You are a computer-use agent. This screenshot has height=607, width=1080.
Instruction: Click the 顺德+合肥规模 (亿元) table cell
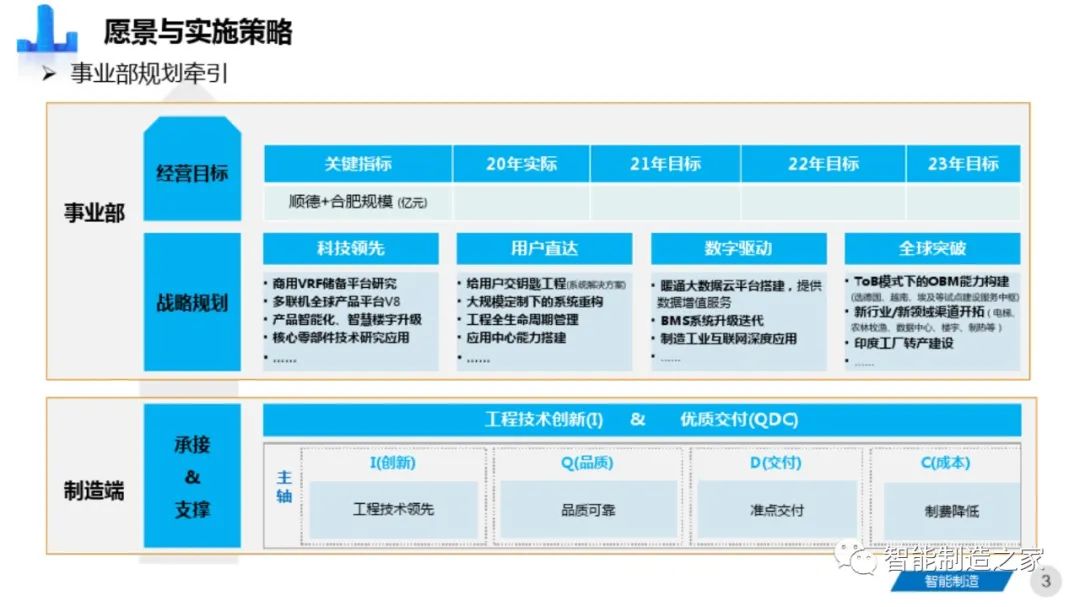tap(358, 202)
